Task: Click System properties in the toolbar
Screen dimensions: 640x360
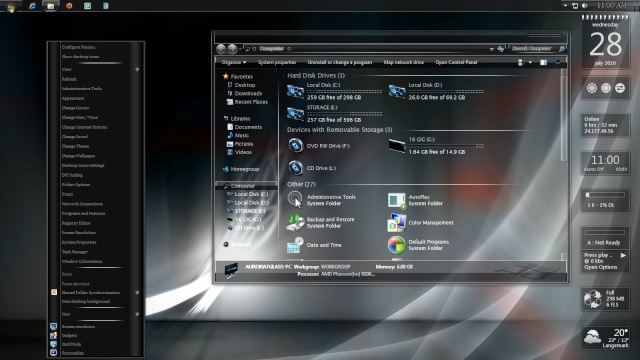Action: (277, 62)
